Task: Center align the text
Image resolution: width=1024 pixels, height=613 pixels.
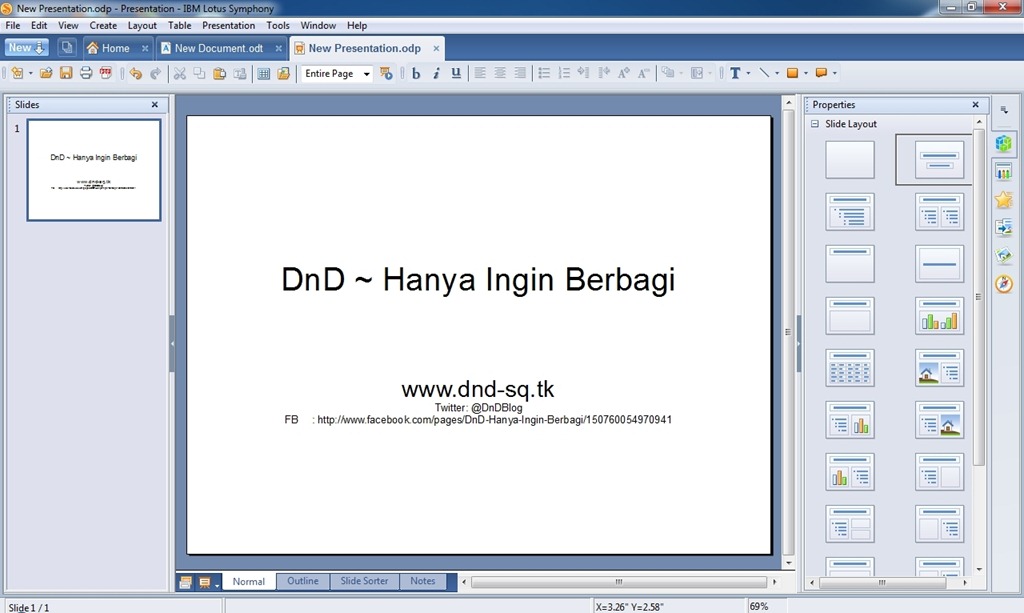Action: tap(500, 73)
